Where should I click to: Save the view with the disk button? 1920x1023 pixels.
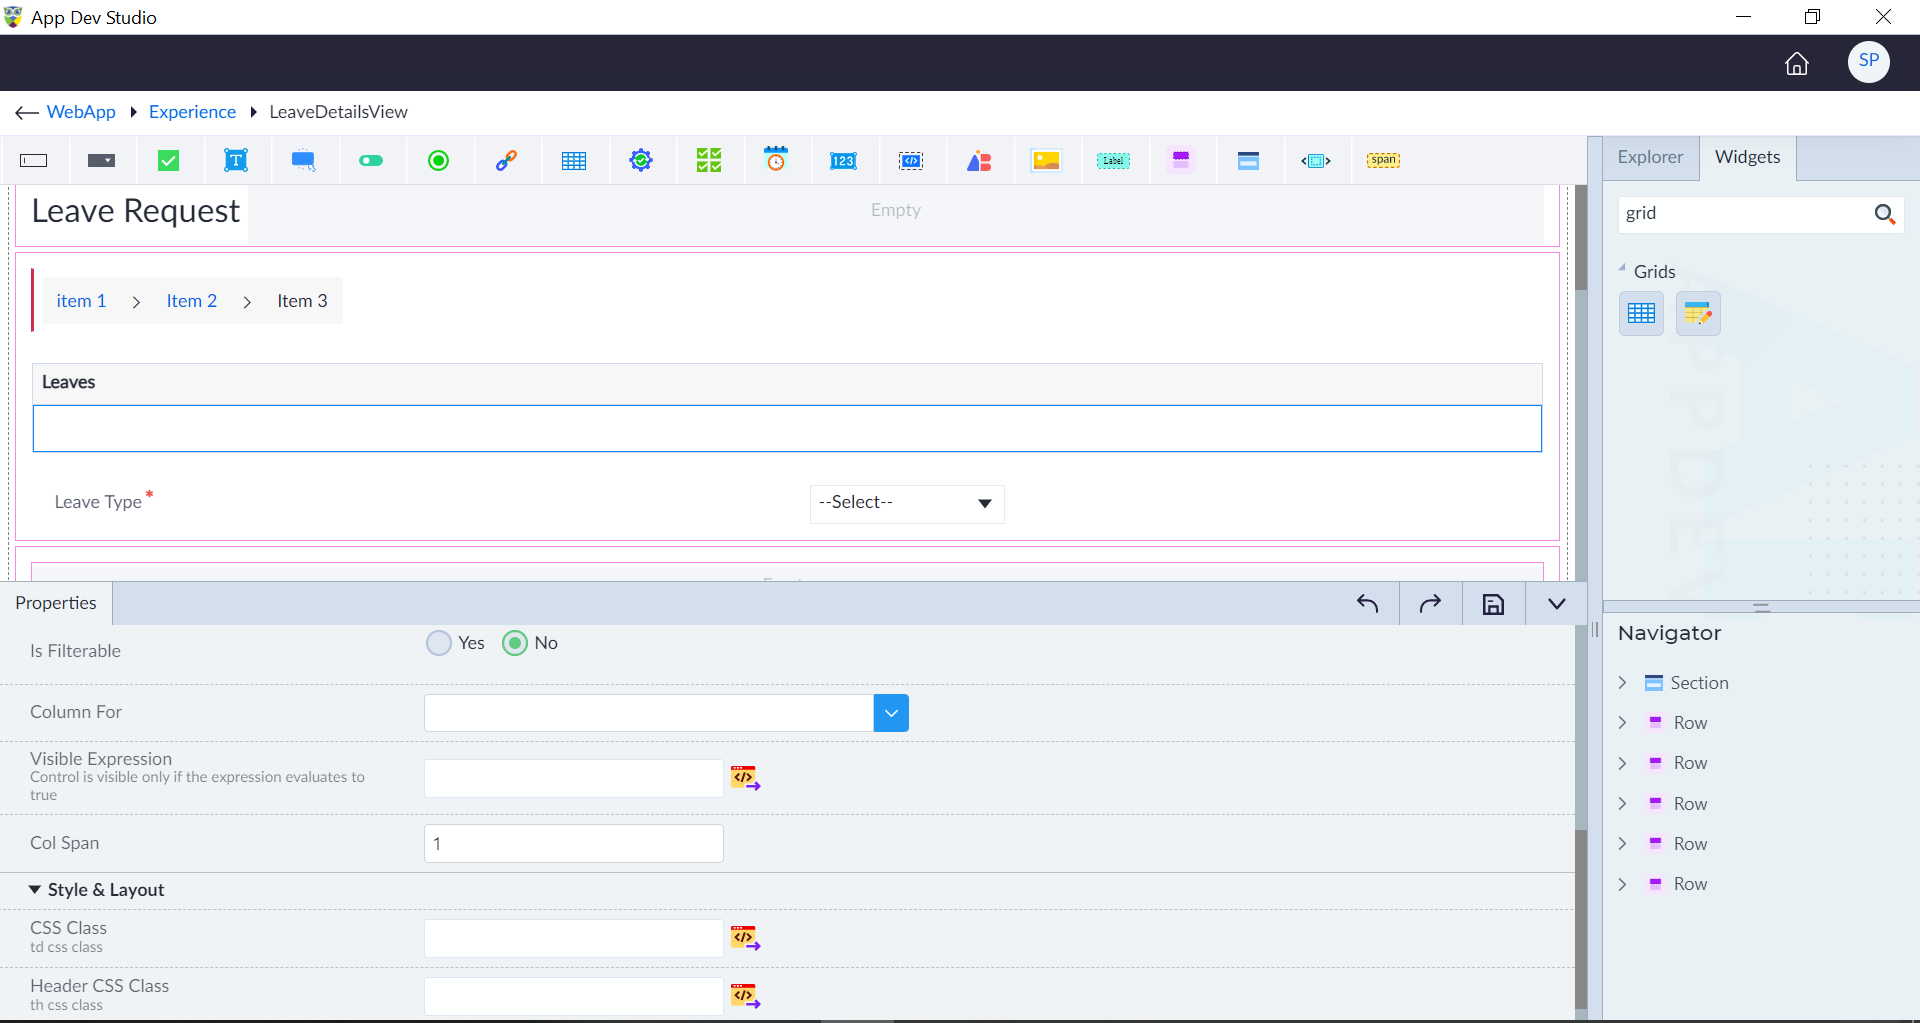(x=1493, y=604)
